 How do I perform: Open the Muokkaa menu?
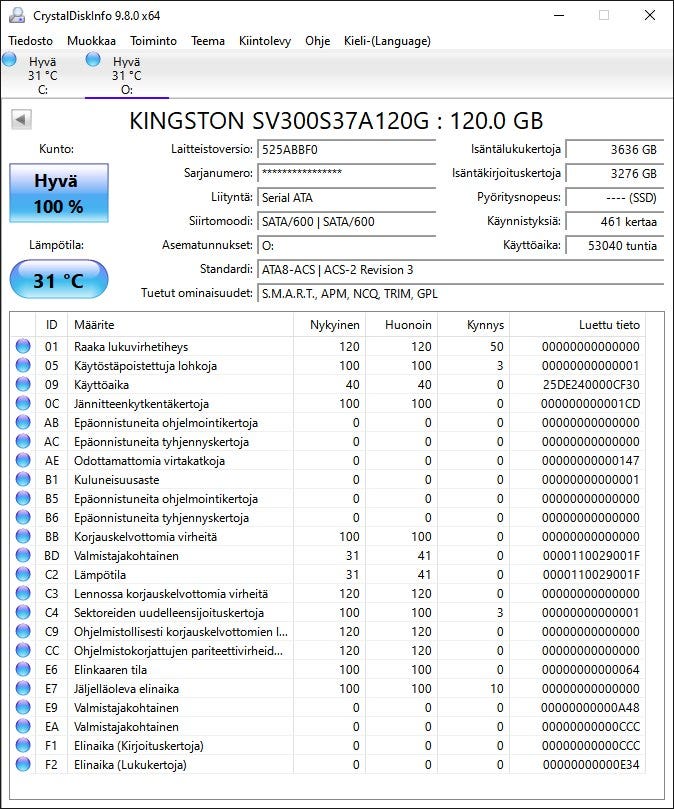click(91, 41)
